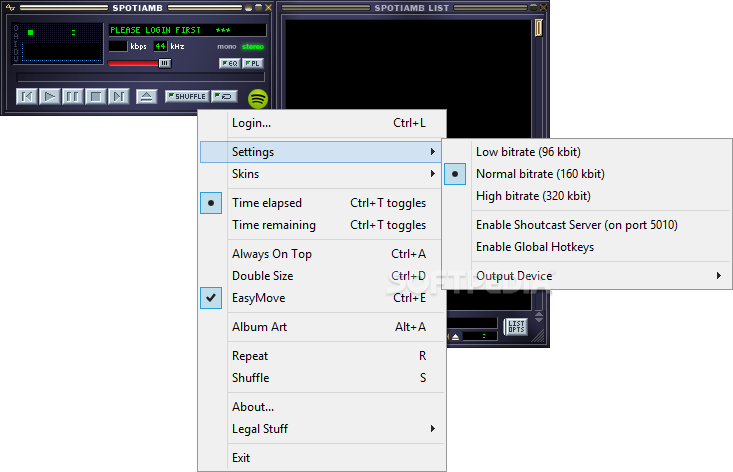The height and width of the screenshot is (472, 733).
Task: Toggle the repeat loop button in the player
Action: [224, 96]
